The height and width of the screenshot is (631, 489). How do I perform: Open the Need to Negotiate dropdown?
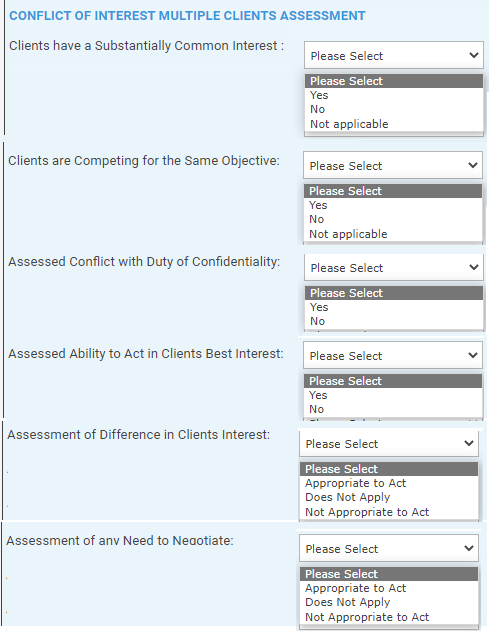point(389,548)
